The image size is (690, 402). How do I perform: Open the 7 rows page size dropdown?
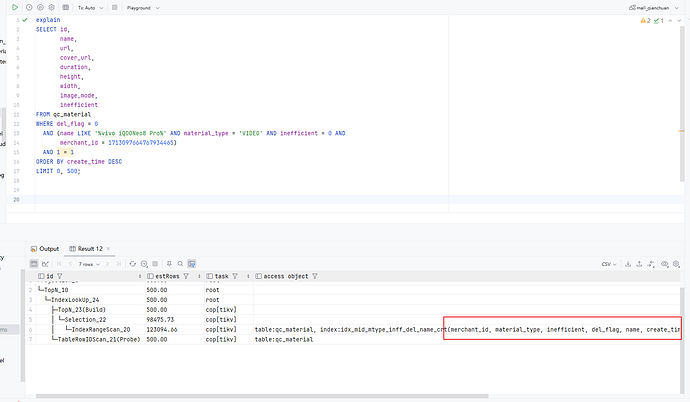click(x=89, y=264)
